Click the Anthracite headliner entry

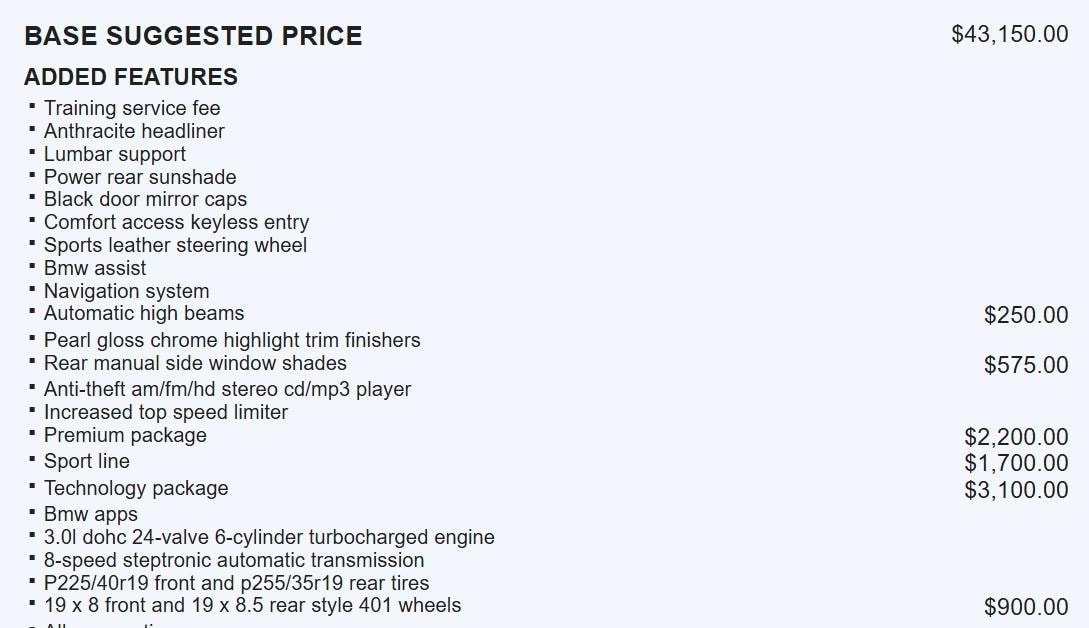click(x=134, y=131)
